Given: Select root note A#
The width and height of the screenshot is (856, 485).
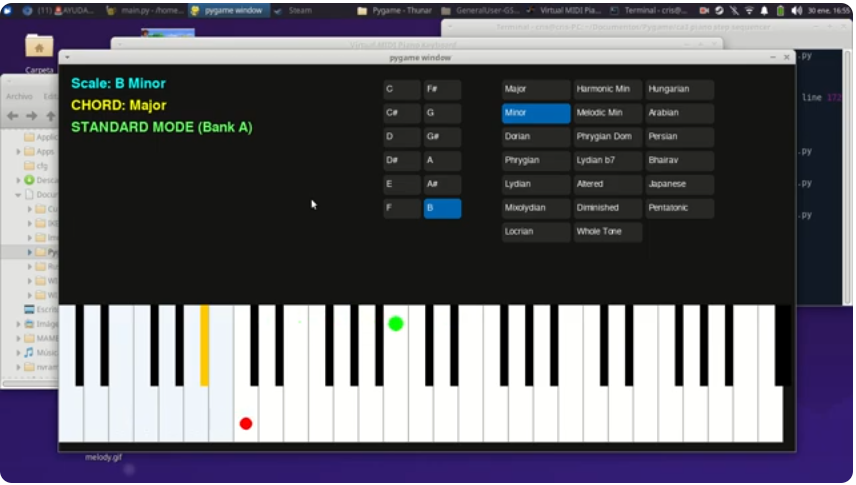Looking at the screenshot, I should pyautogui.click(x=442, y=184).
